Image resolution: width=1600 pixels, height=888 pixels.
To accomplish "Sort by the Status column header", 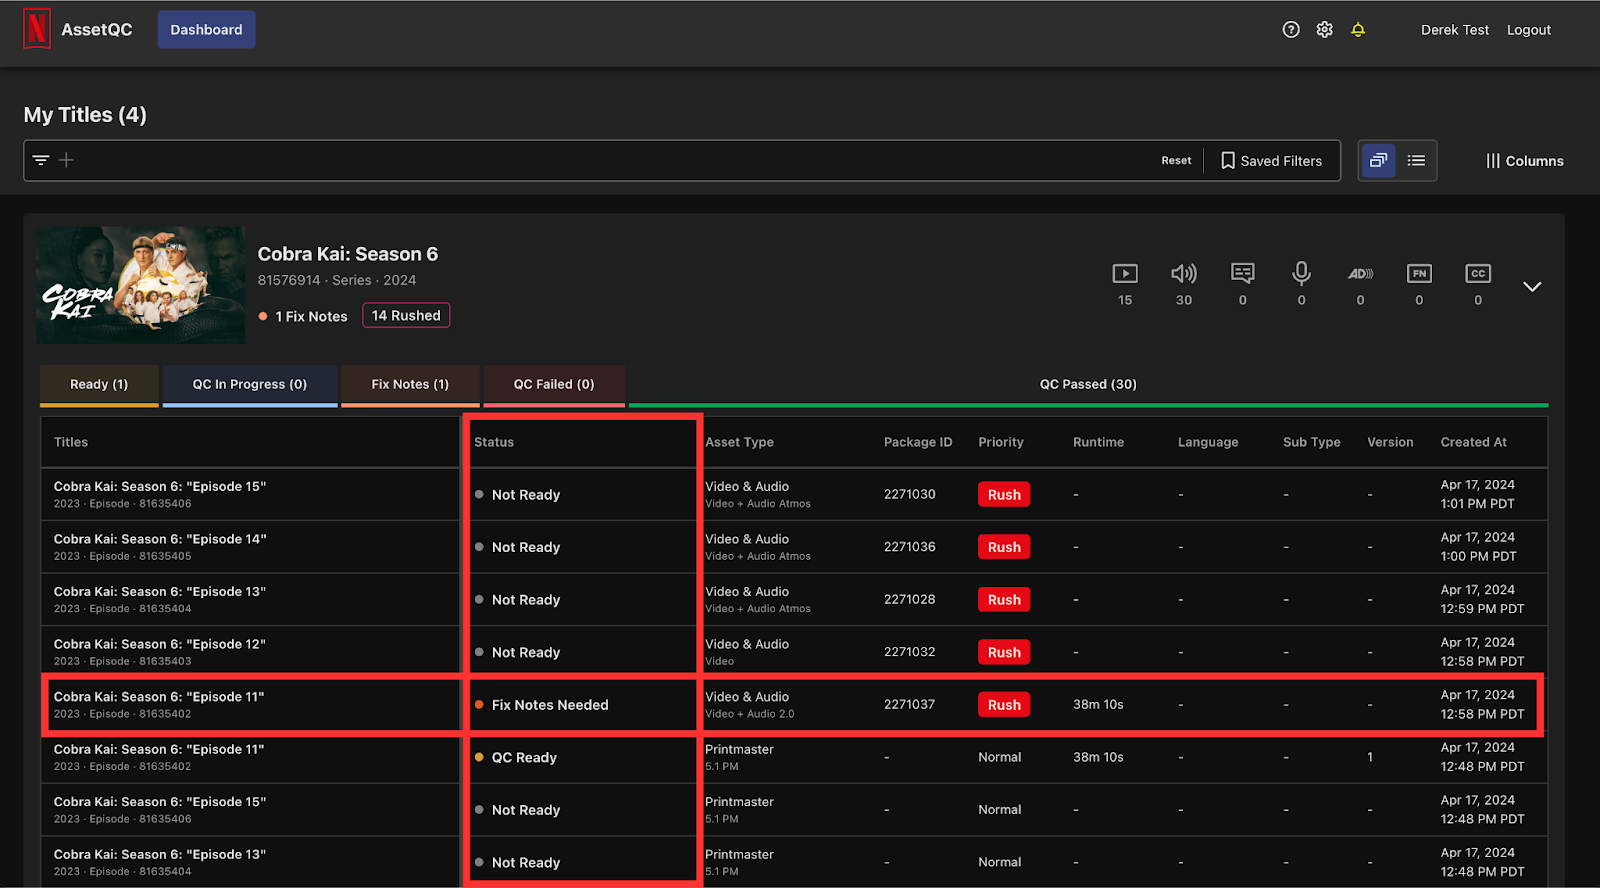I will 494,442.
